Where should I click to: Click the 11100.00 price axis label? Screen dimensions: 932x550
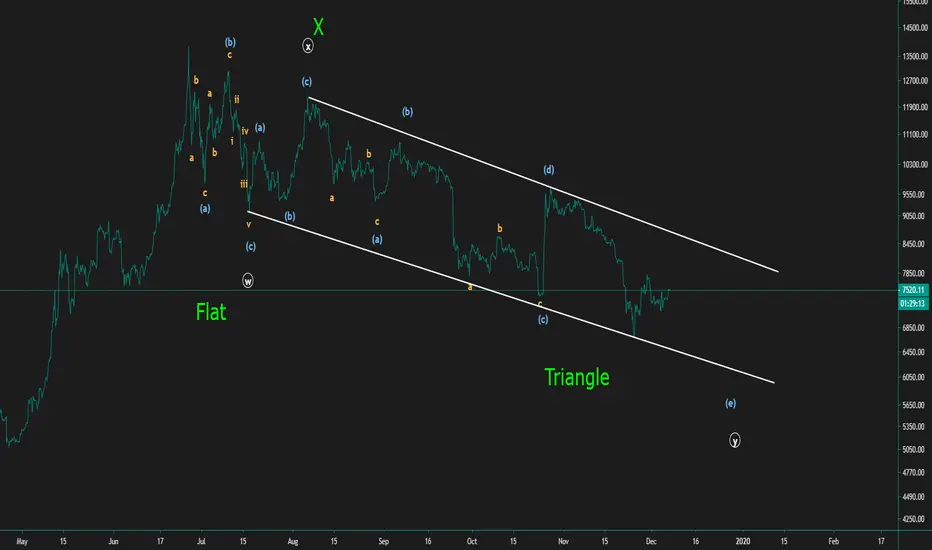915,134
